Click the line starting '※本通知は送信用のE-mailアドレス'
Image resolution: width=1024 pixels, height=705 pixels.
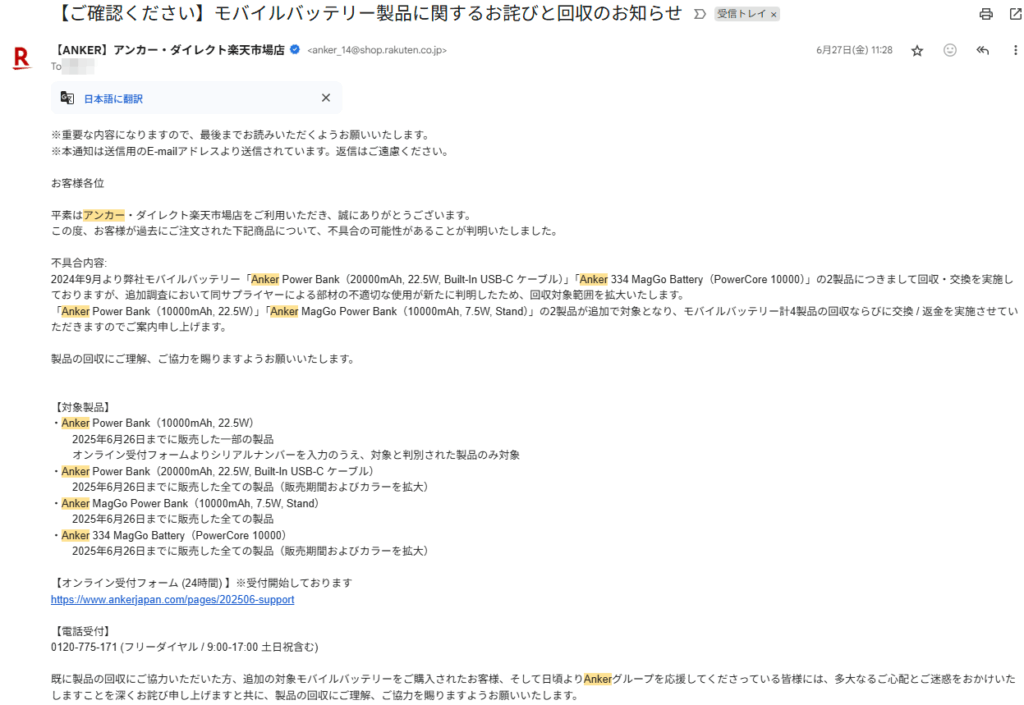tap(251, 151)
